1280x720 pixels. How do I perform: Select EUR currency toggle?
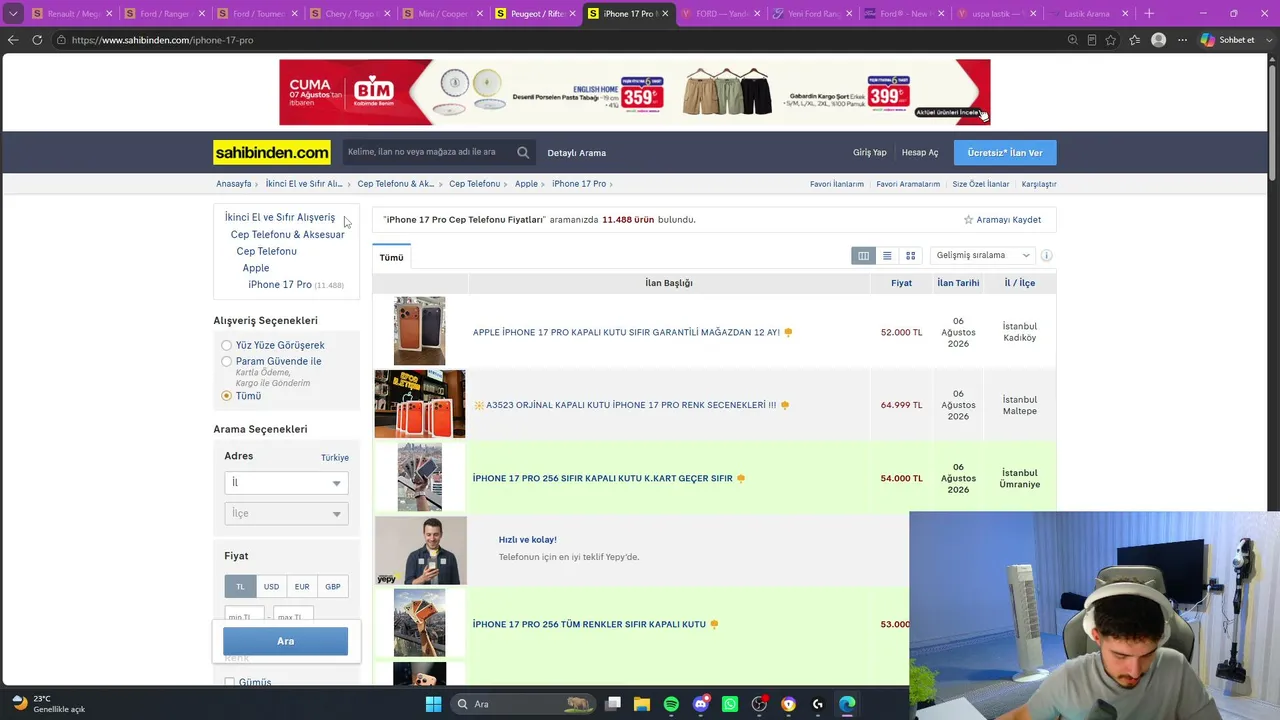302,587
